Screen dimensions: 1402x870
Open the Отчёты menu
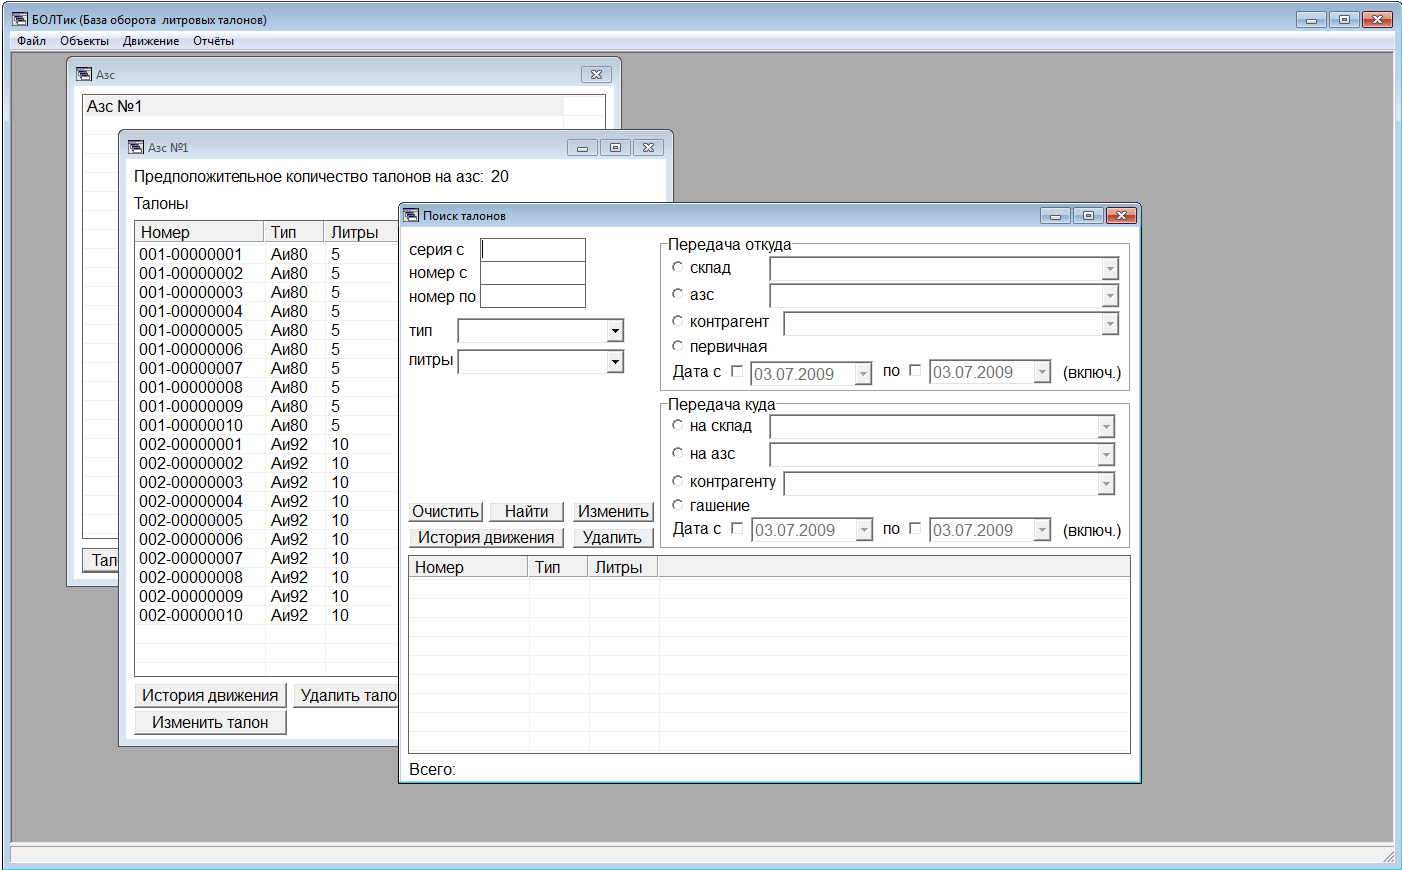click(x=213, y=41)
